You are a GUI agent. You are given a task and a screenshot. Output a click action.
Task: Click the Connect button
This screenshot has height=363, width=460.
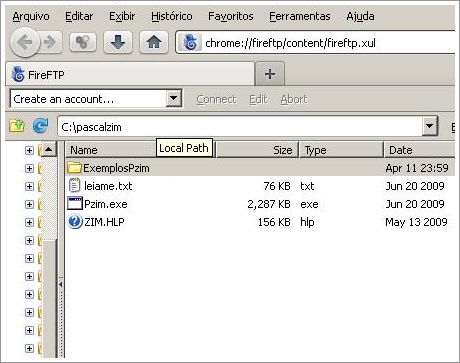pyautogui.click(x=216, y=99)
